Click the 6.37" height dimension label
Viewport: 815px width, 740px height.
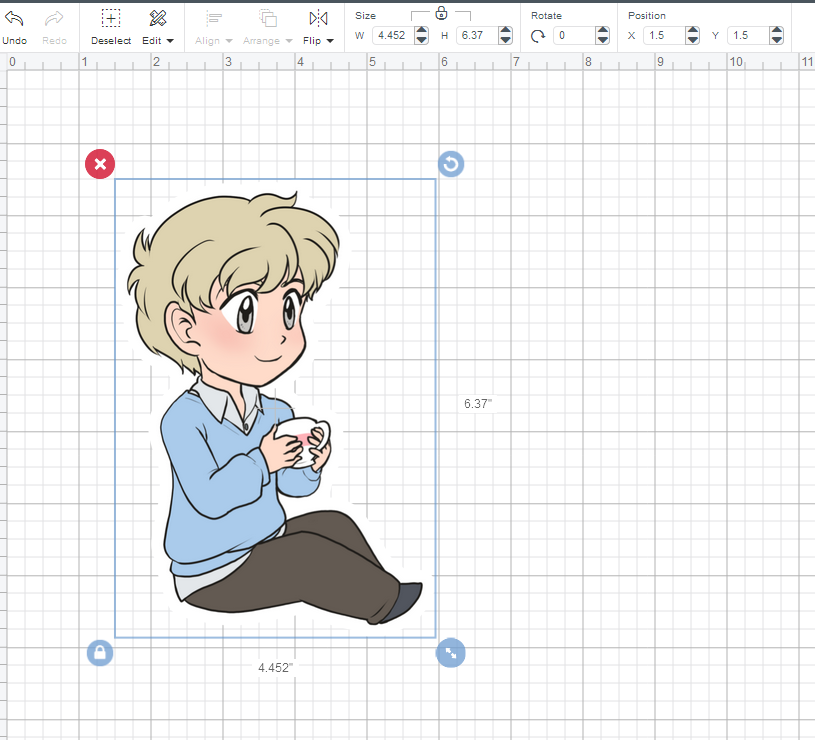(478, 404)
